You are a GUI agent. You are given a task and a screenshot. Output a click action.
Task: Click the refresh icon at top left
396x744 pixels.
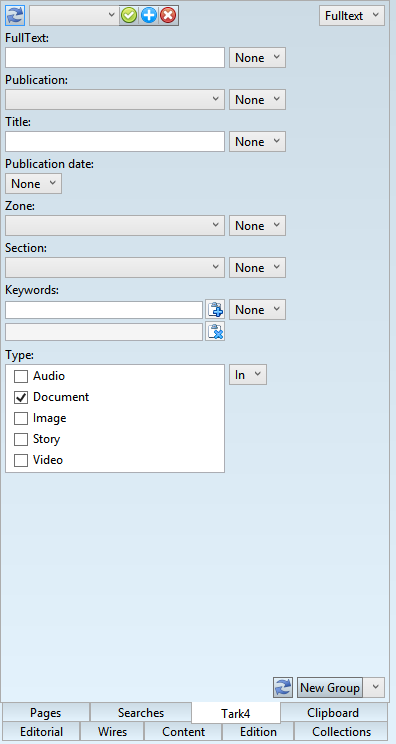tap(15, 16)
